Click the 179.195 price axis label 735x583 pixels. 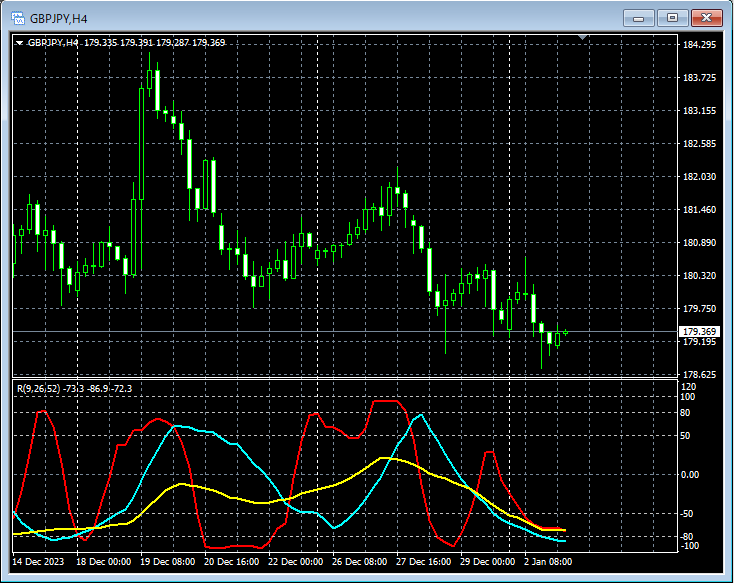699,342
